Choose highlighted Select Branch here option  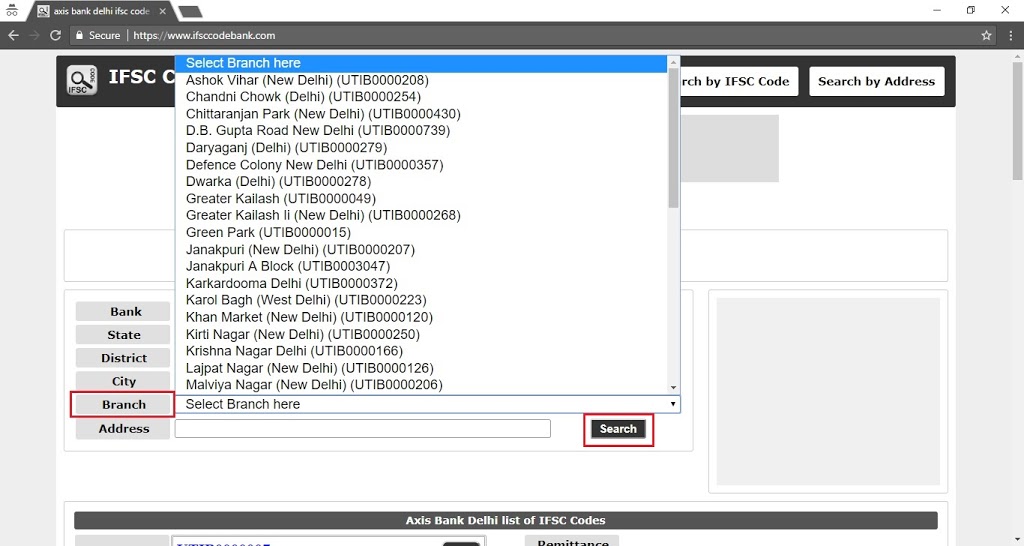(421, 63)
